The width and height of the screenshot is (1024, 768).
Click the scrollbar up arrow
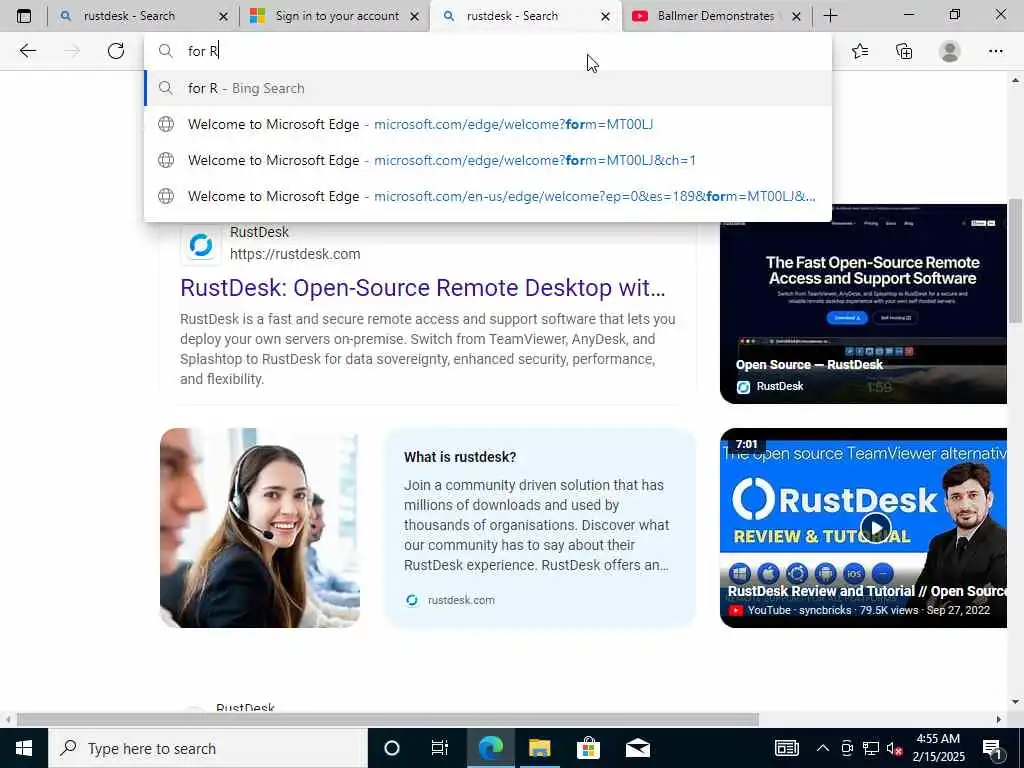(x=1015, y=80)
